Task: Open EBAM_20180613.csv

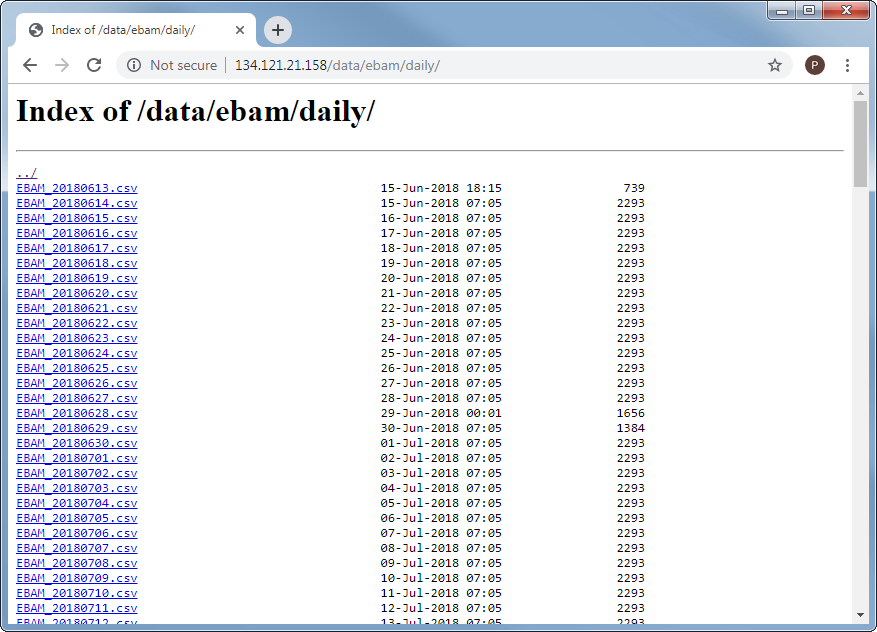Action: click(77, 188)
